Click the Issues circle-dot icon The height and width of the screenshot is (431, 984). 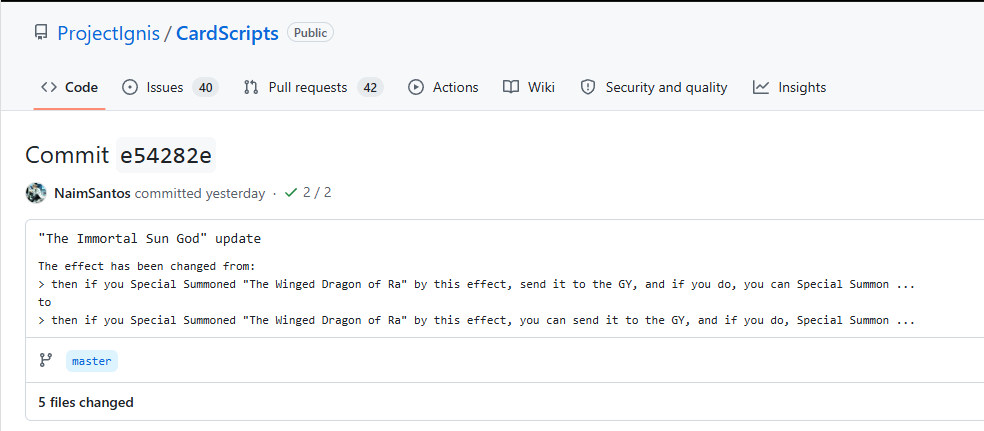[130, 87]
